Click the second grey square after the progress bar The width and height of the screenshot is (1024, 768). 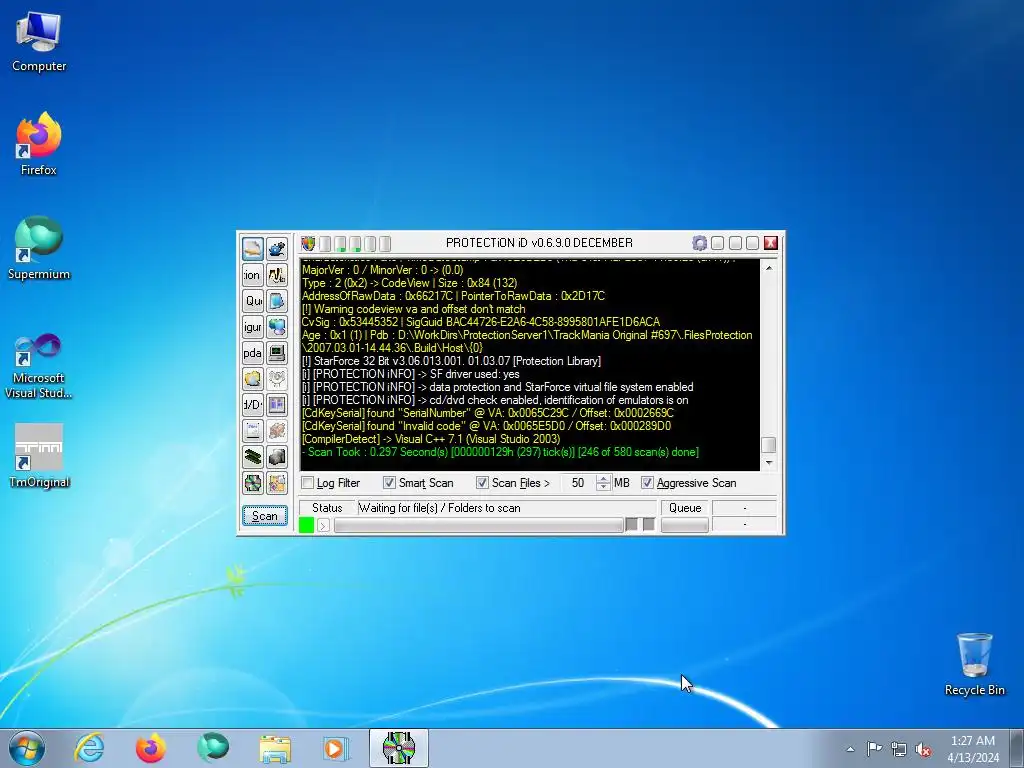(648, 524)
